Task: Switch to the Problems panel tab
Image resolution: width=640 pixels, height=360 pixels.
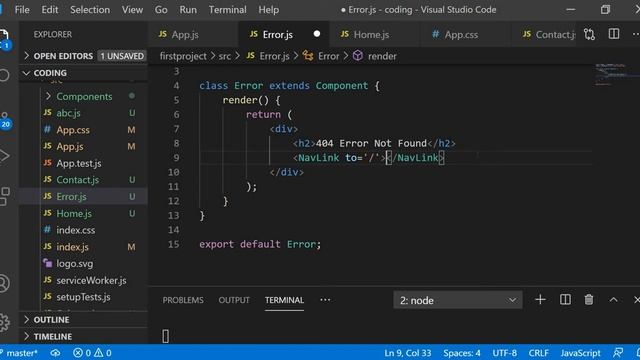Action: pos(183,300)
